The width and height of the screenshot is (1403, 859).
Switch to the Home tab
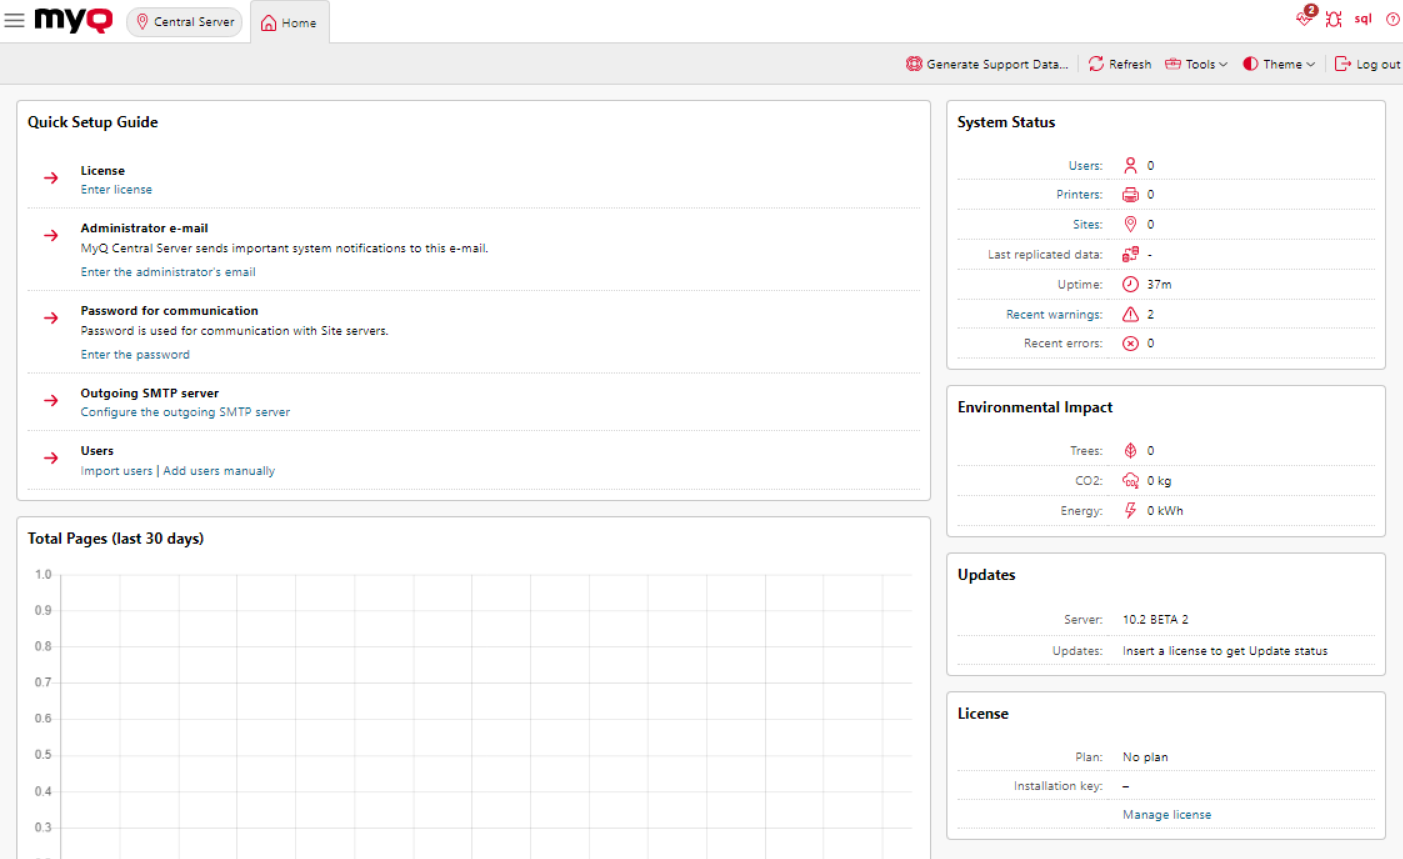pos(290,21)
